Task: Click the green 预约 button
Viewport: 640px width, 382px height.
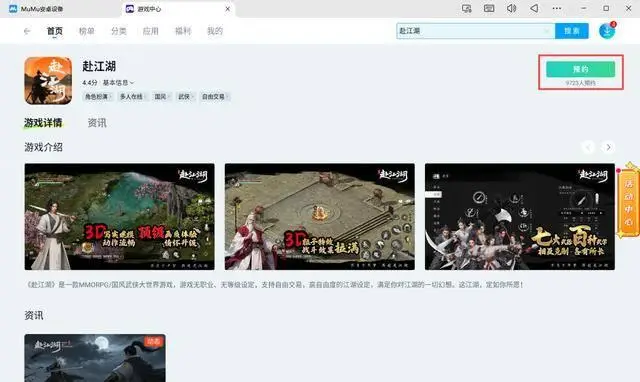Action: [x=580, y=69]
